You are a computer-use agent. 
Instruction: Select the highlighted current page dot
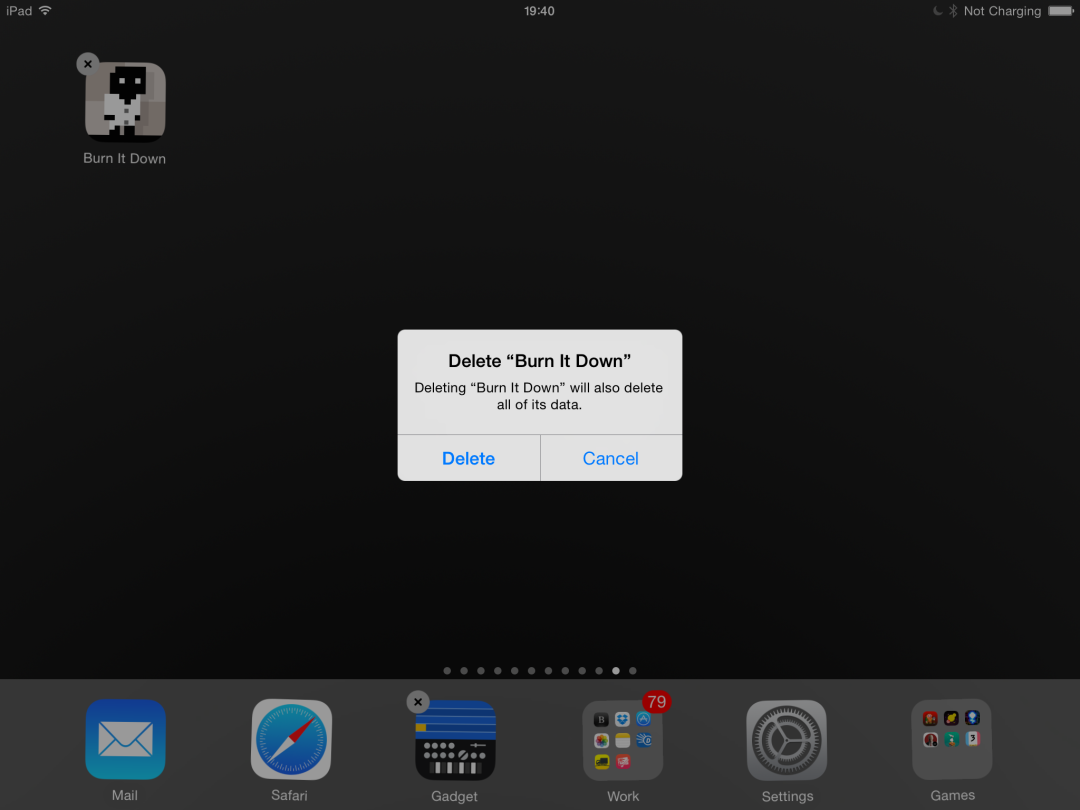point(616,670)
